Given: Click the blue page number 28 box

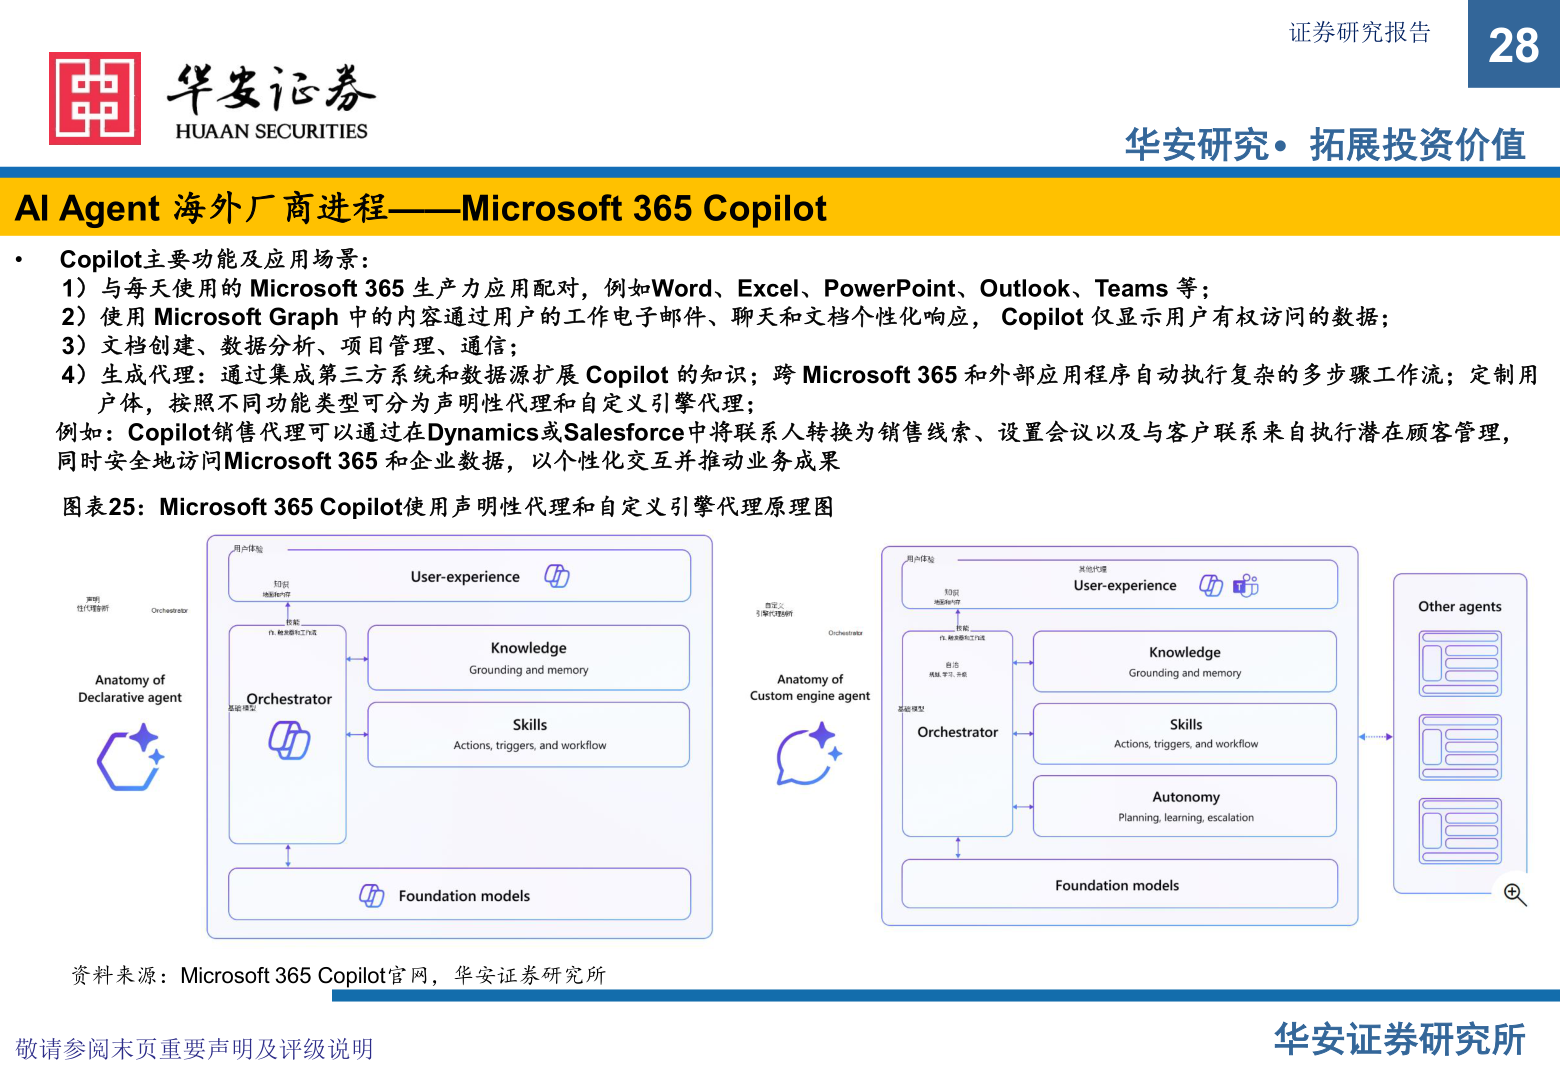Looking at the screenshot, I should (1513, 44).
